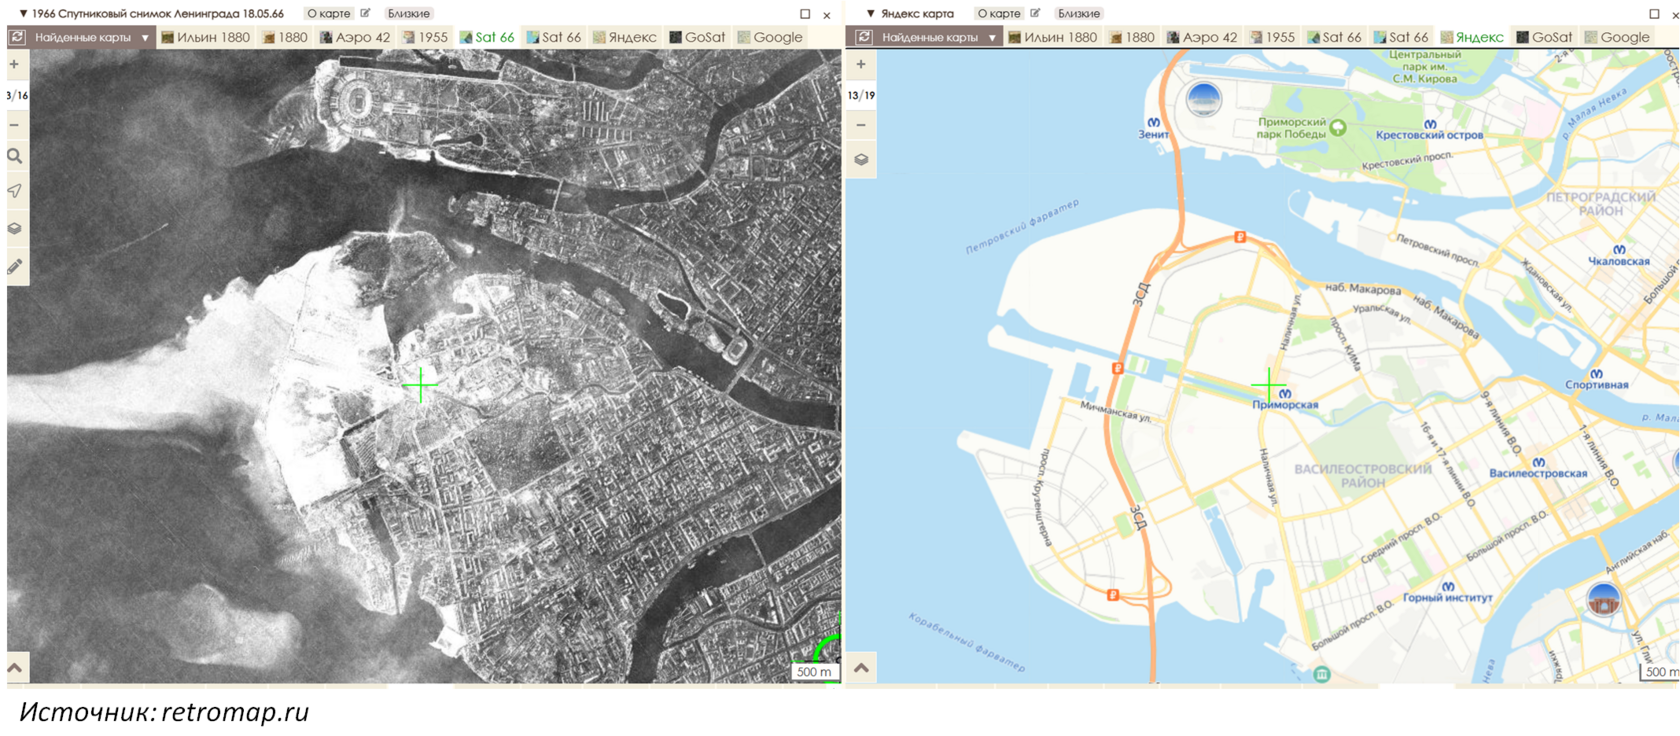Collapse the 1966 Спутниковый снимок panel triangle
The width and height of the screenshot is (1680, 736).
coord(23,14)
